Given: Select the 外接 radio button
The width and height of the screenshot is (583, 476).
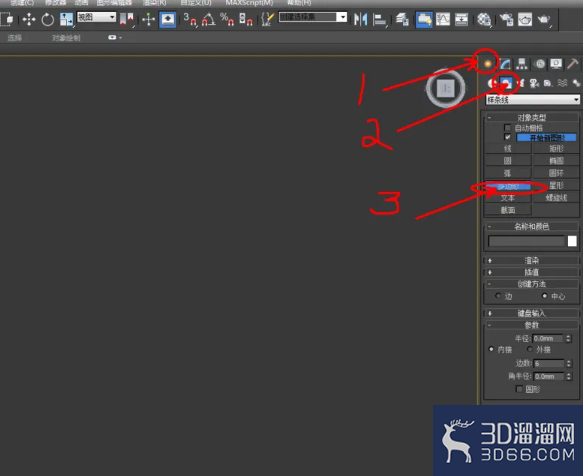Looking at the screenshot, I should 530,349.
